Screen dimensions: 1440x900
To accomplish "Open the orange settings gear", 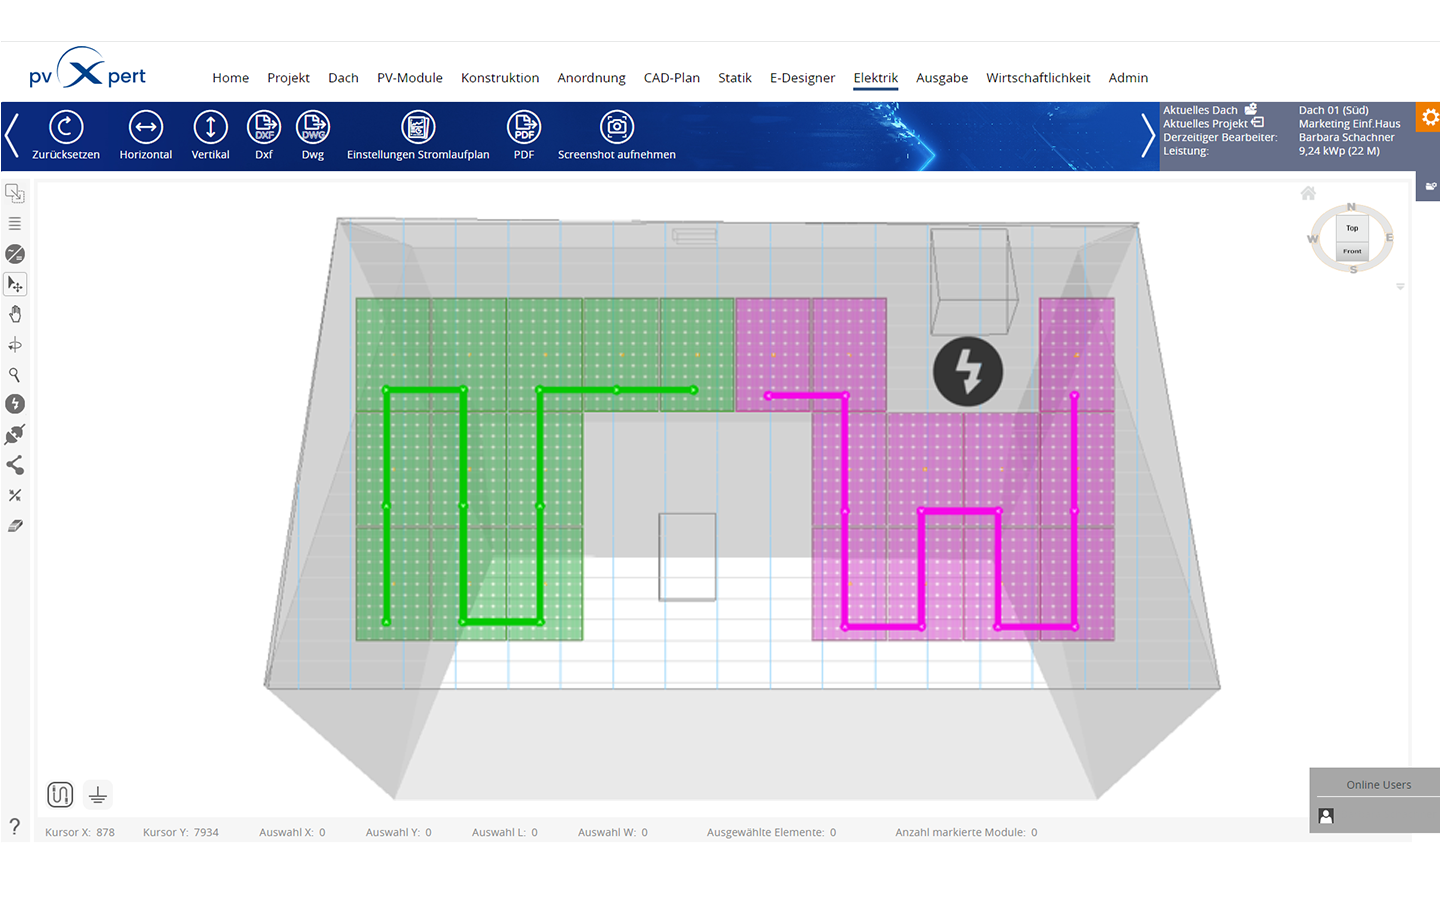I will (1430, 117).
